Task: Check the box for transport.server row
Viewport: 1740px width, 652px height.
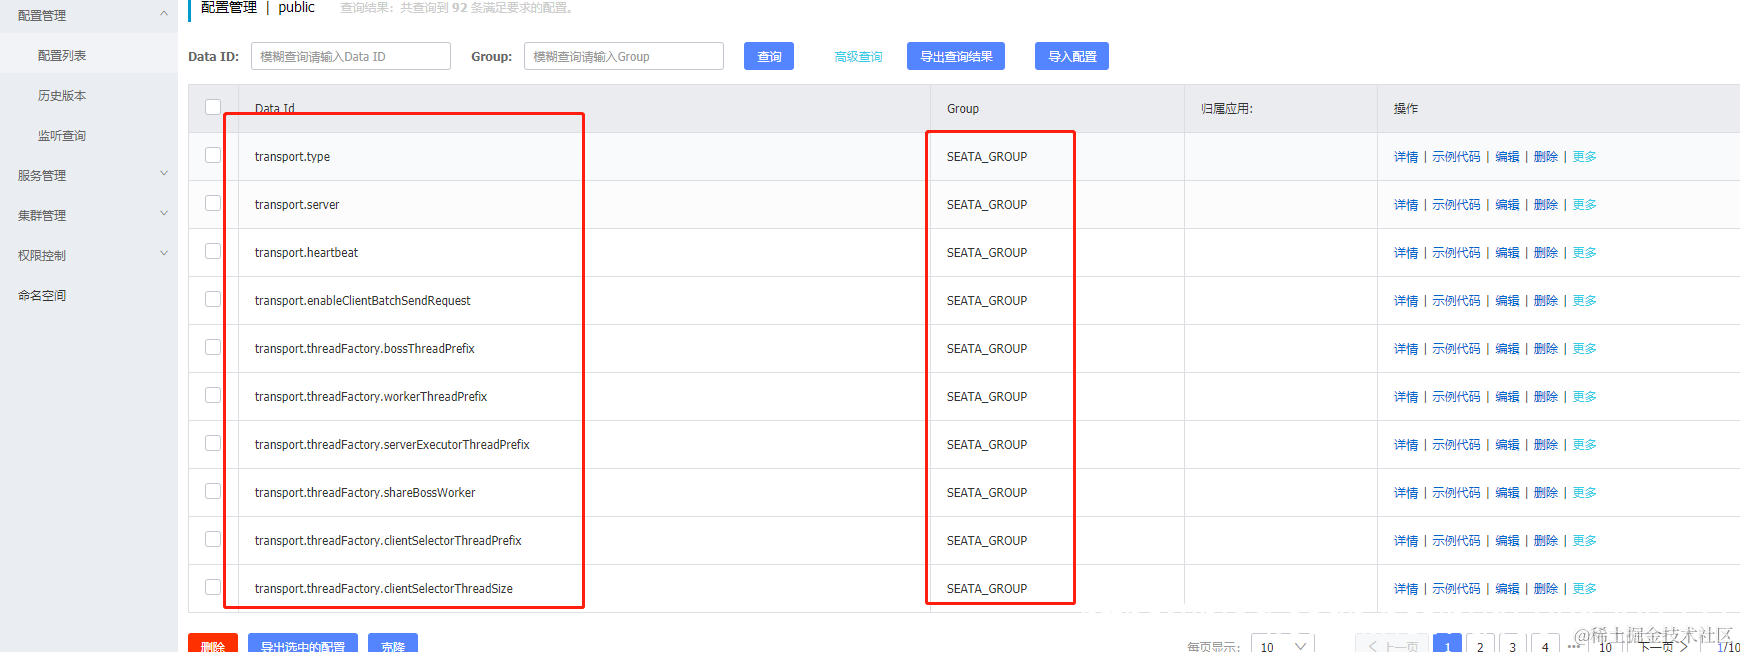Action: [213, 203]
